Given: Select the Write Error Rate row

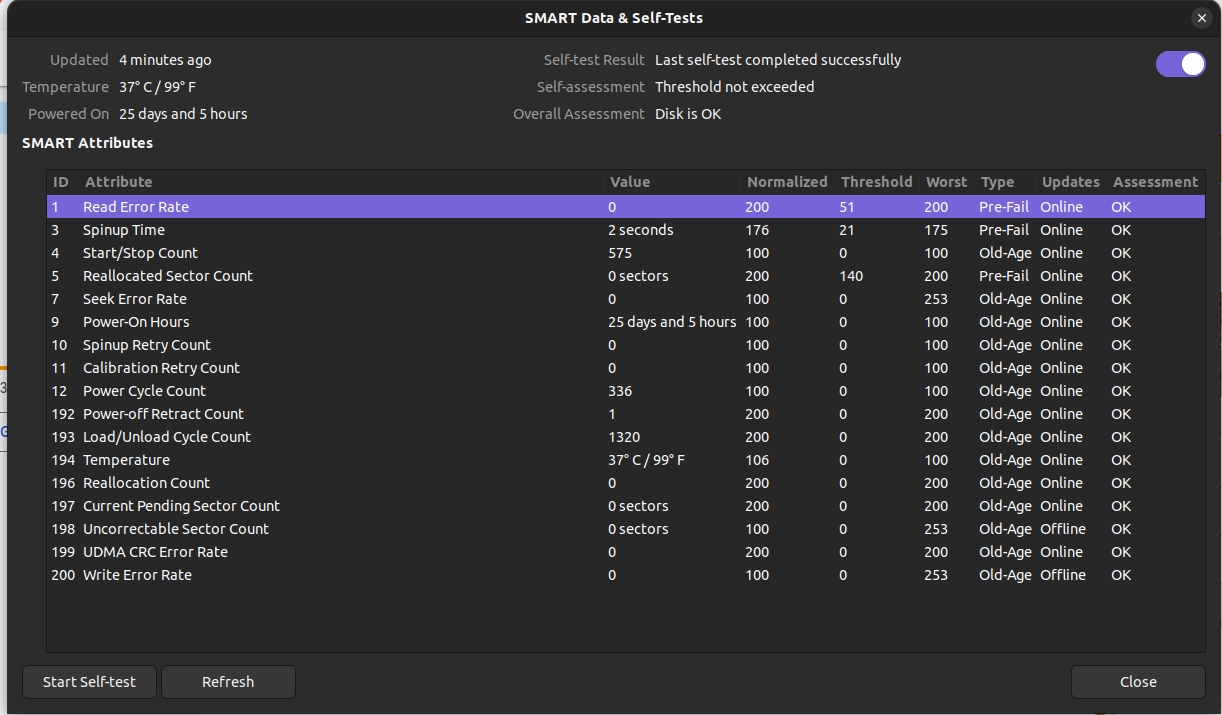Looking at the screenshot, I should (137, 575).
